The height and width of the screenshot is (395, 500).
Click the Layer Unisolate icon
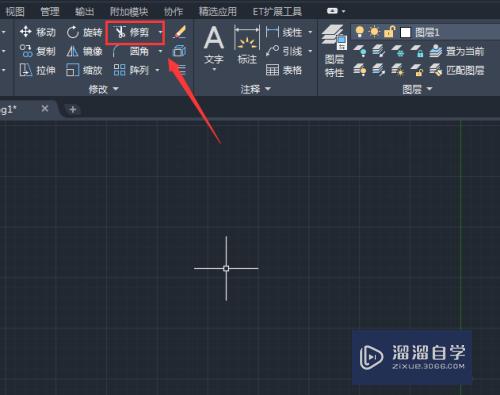pos(379,70)
